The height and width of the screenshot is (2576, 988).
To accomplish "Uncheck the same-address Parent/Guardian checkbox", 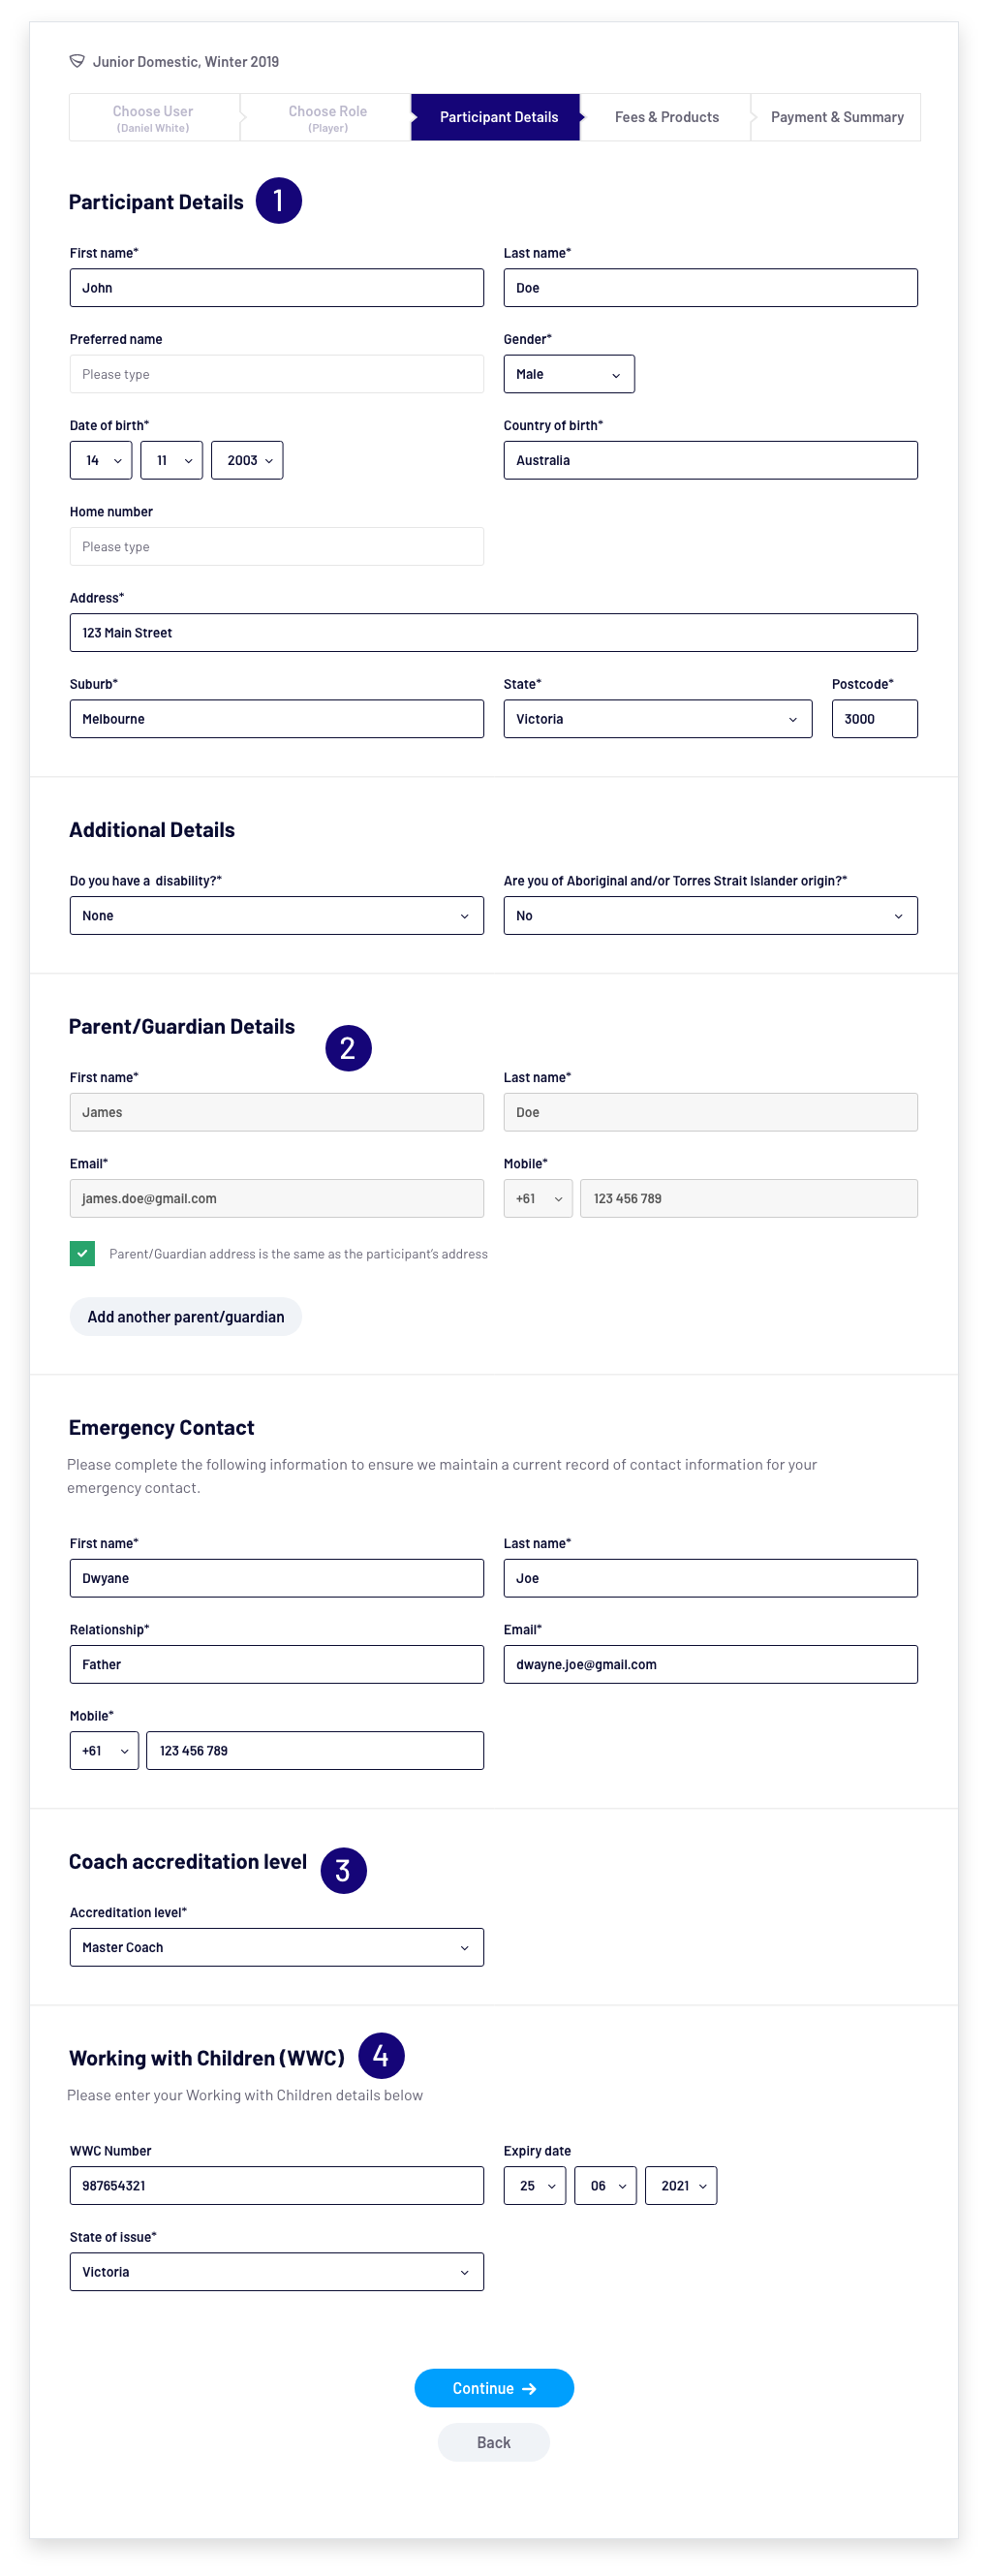I will coord(82,1253).
